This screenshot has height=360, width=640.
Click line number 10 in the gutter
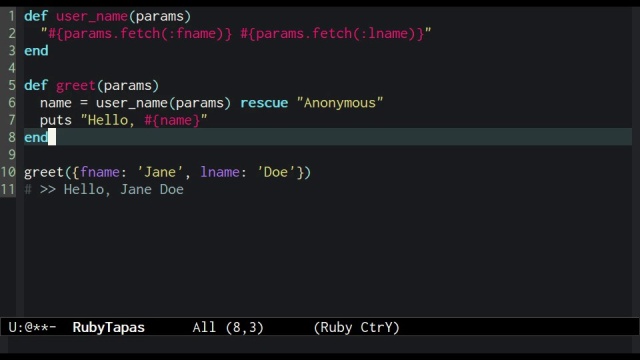point(8,172)
